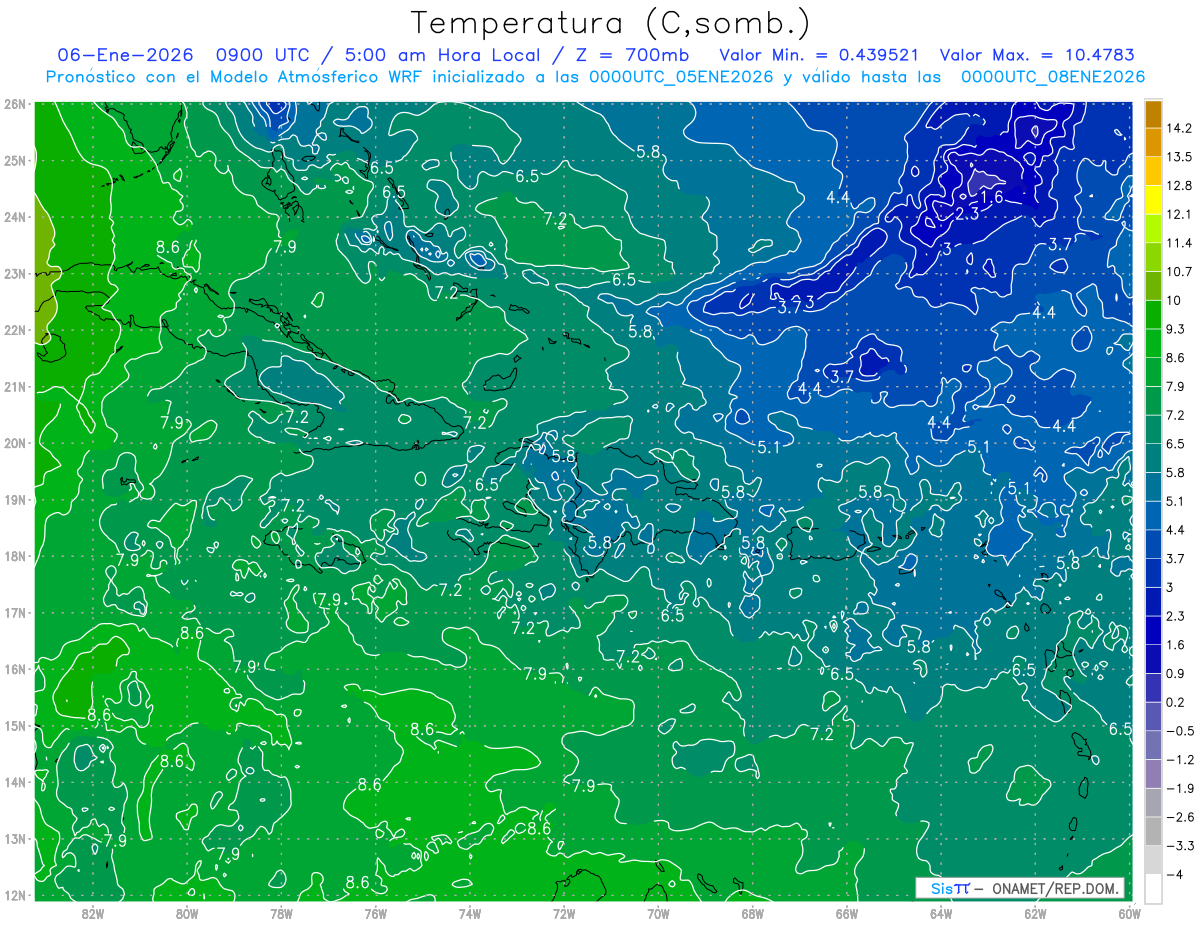Click the ONAMET/REP.DOM. logo box
Screen dimensions: 1200x927
click(1019, 888)
